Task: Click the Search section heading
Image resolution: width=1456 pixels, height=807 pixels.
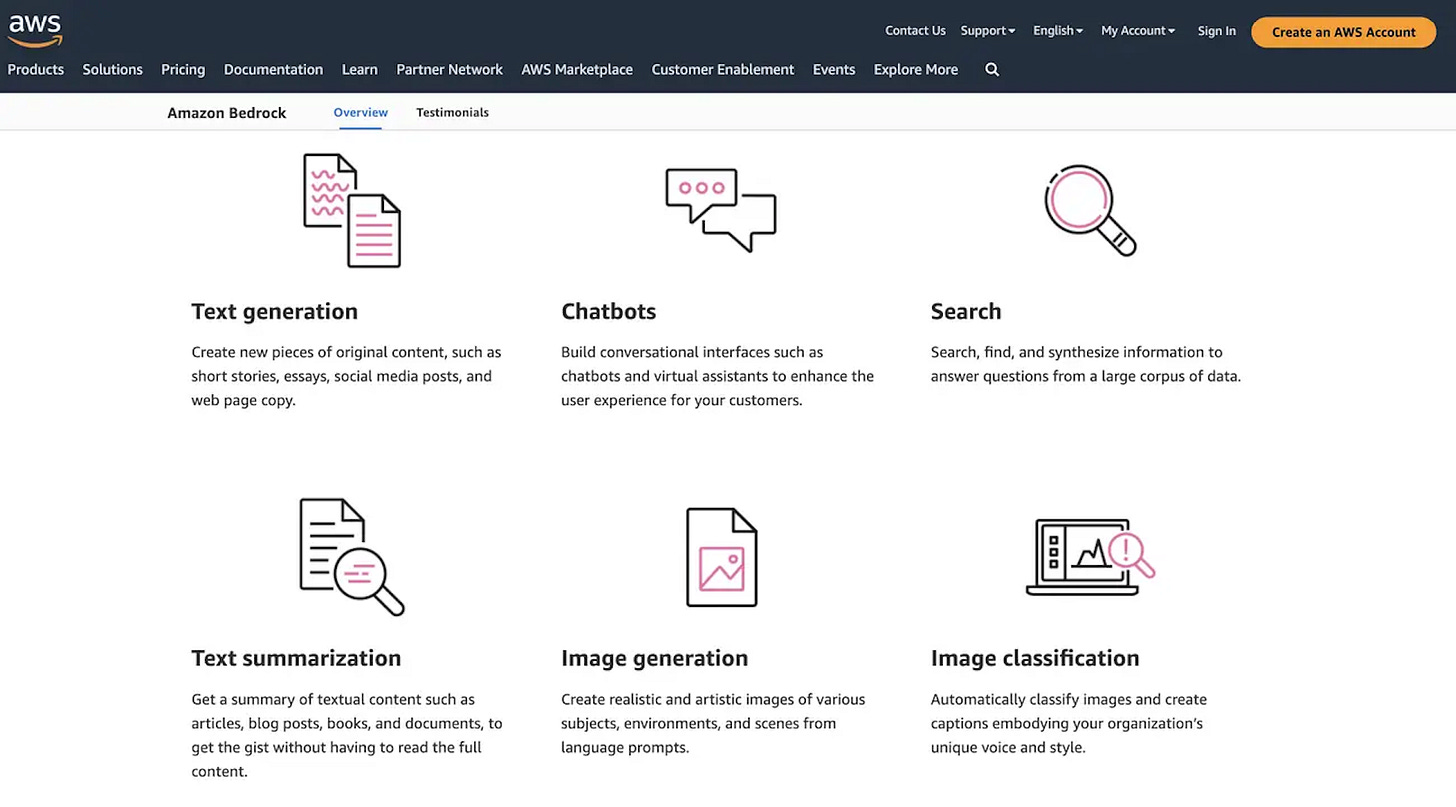Action: (x=966, y=311)
